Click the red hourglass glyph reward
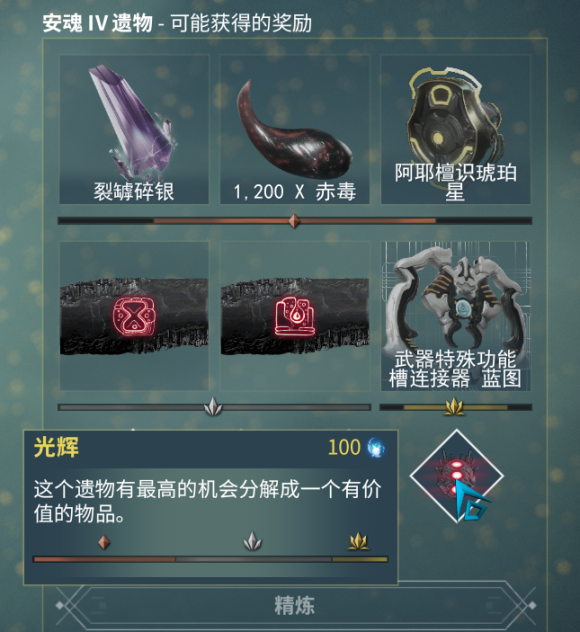Image resolution: width=580 pixels, height=632 pixels. click(x=134, y=316)
